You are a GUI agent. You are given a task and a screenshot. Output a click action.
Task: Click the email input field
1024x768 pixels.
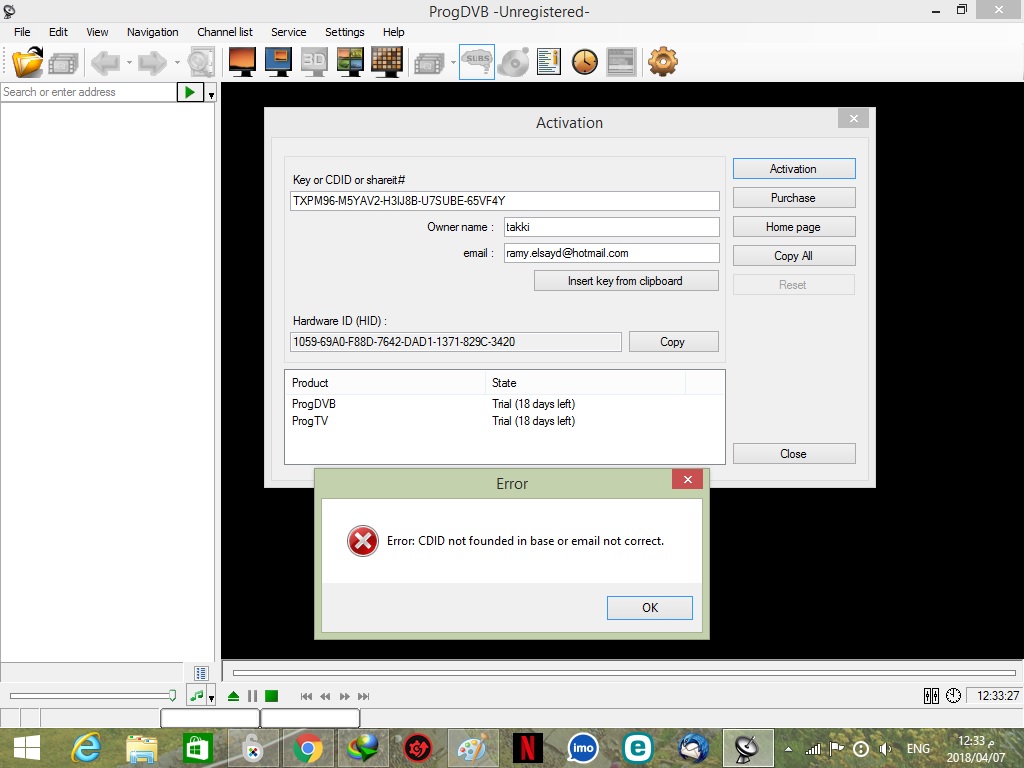pos(610,253)
